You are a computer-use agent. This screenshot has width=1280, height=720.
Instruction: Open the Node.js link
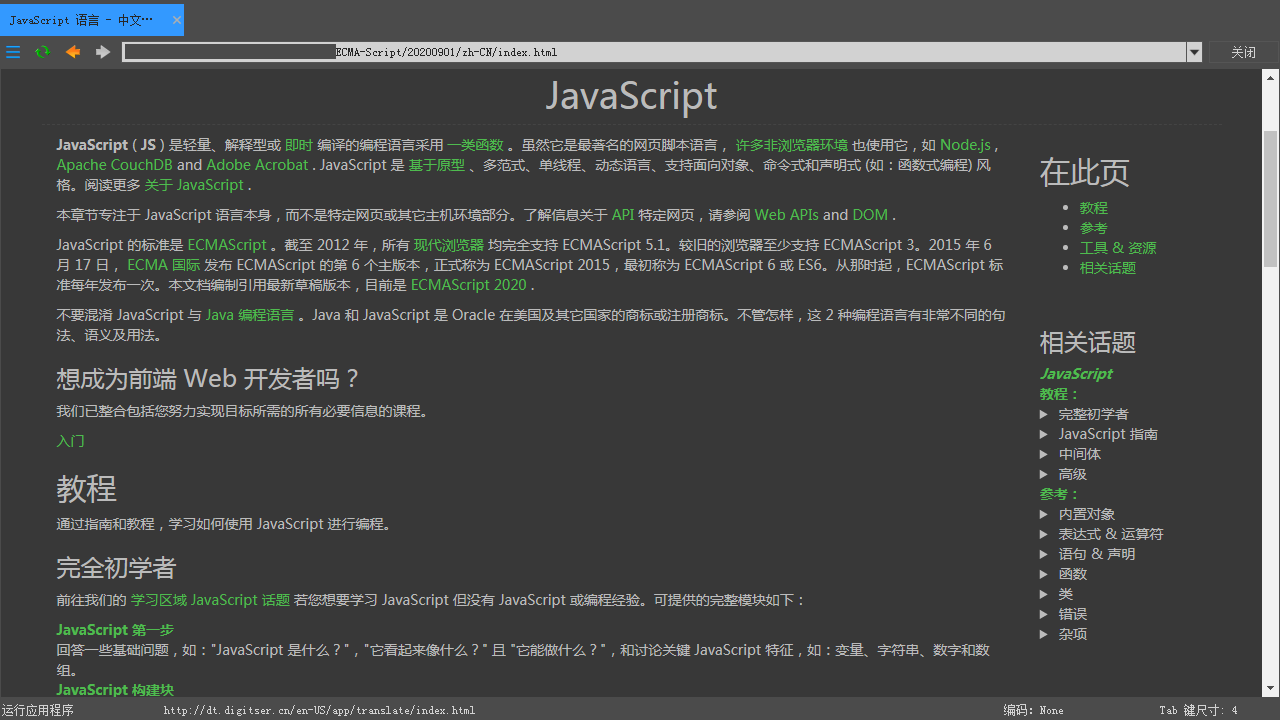[964, 144]
